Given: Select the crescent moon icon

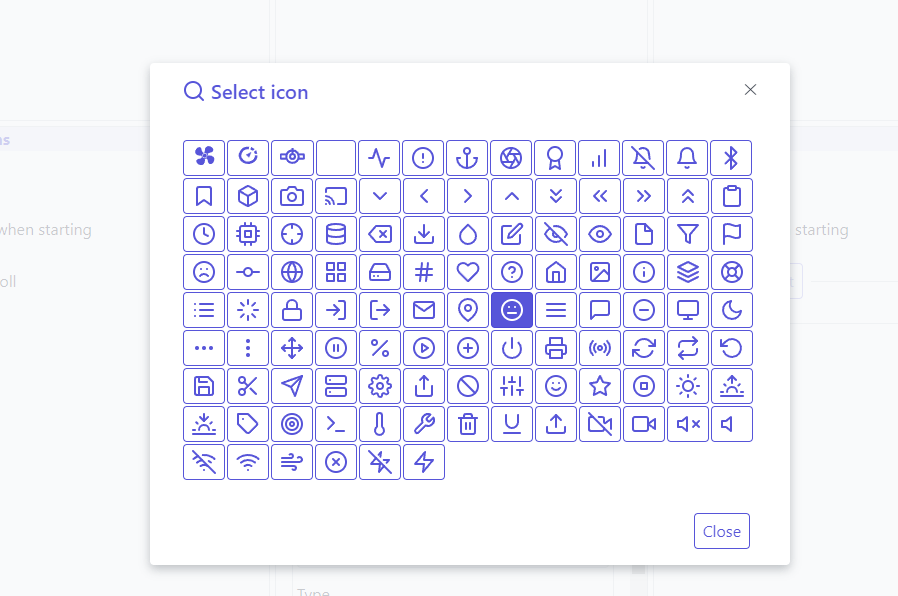Looking at the screenshot, I should point(732,310).
